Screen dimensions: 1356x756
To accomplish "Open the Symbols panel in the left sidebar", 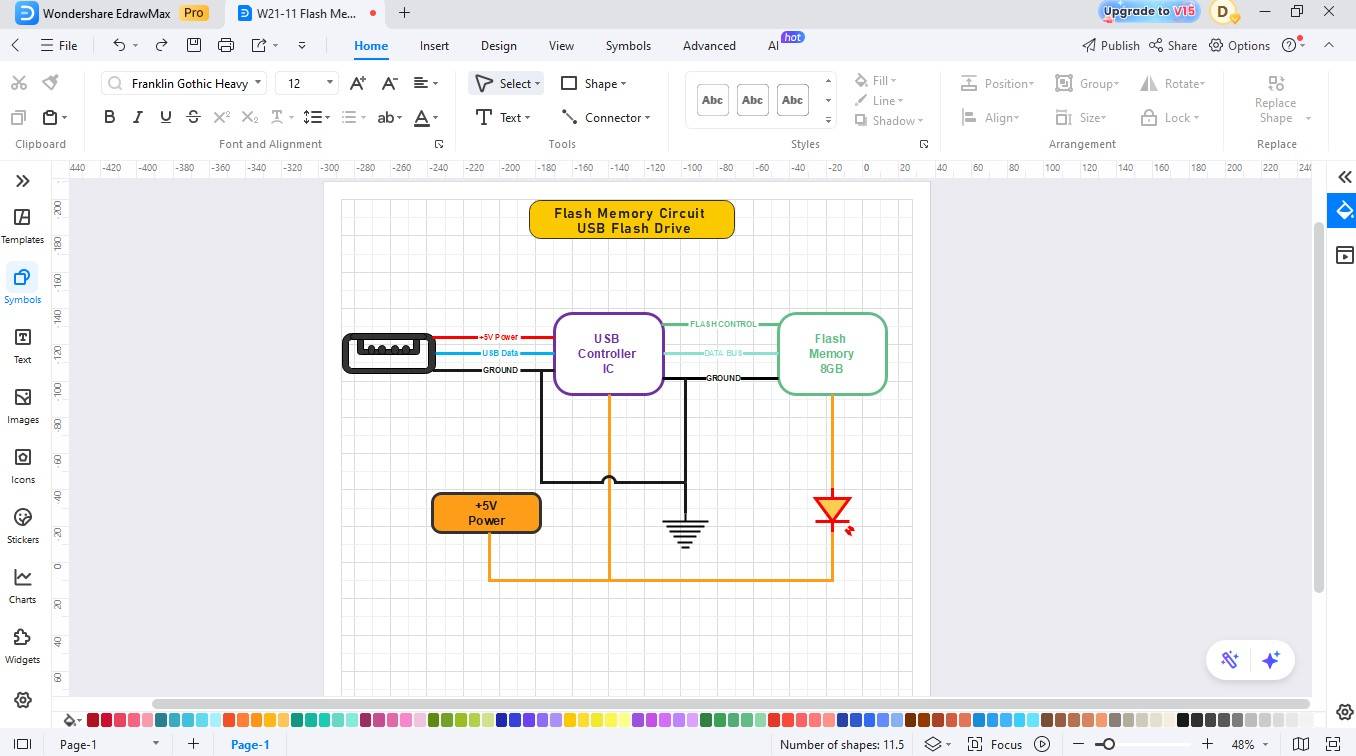I will tap(22, 285).
